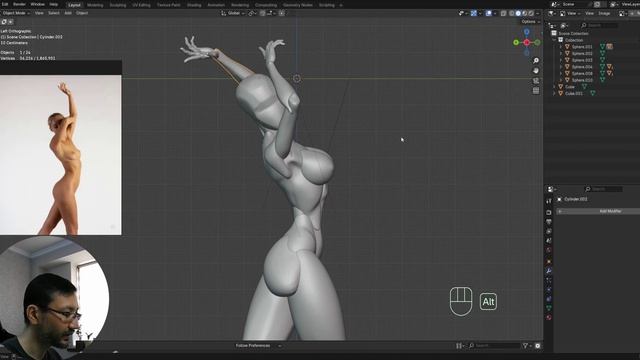
Task: Expand Sphere.004 in the outliner
Action: pyautogui.click(x=561, y=67)
